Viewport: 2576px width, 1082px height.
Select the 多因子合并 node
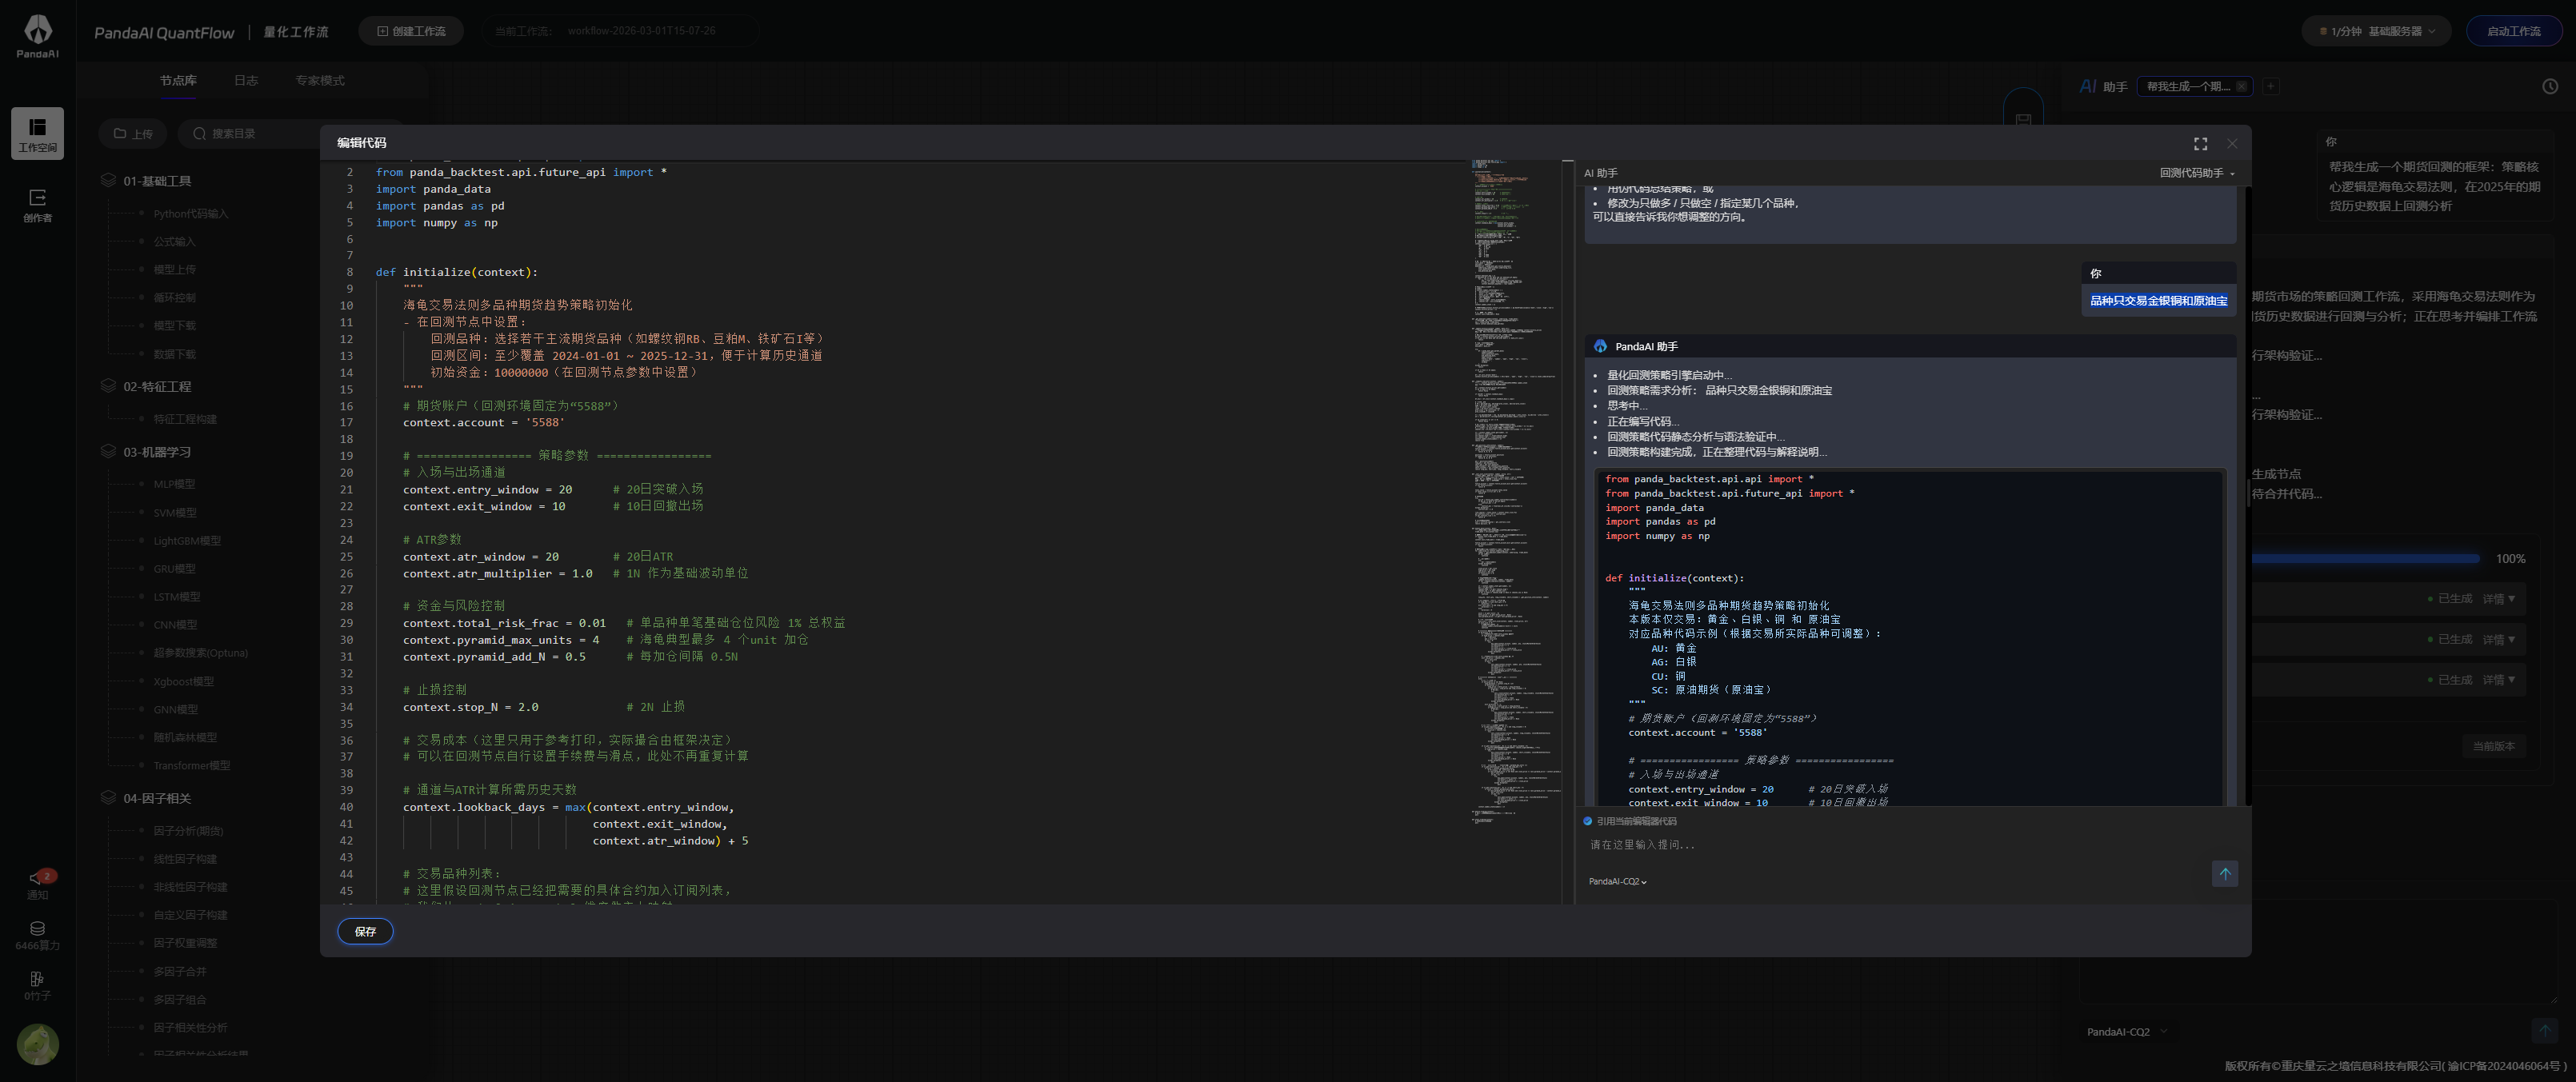(179, 971)
